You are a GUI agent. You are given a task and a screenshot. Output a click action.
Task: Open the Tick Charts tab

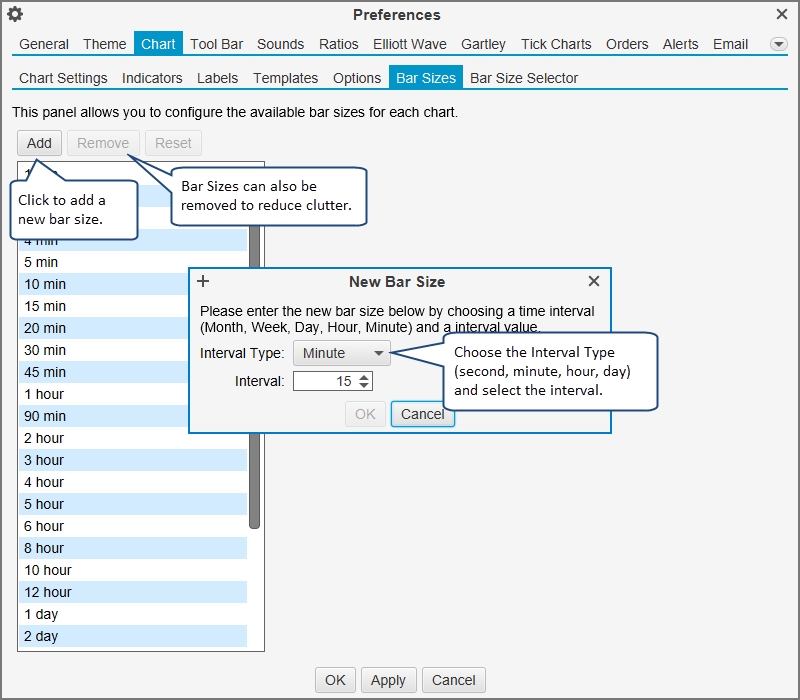coord(556,44)
